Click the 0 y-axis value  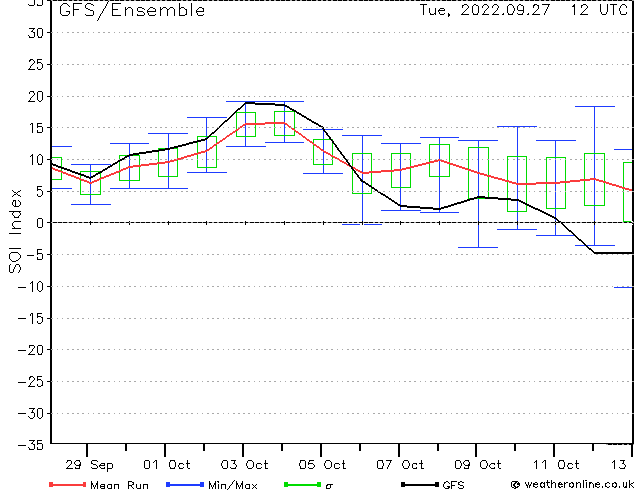click(40, 223)
